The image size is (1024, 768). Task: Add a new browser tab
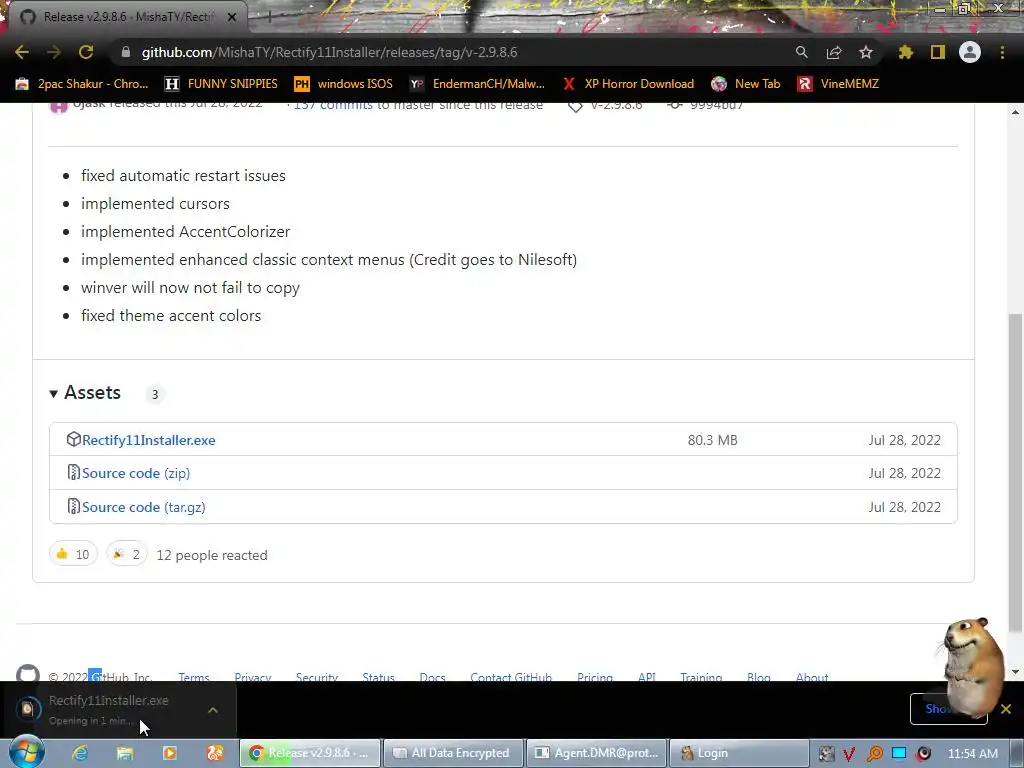click(269, 17)
